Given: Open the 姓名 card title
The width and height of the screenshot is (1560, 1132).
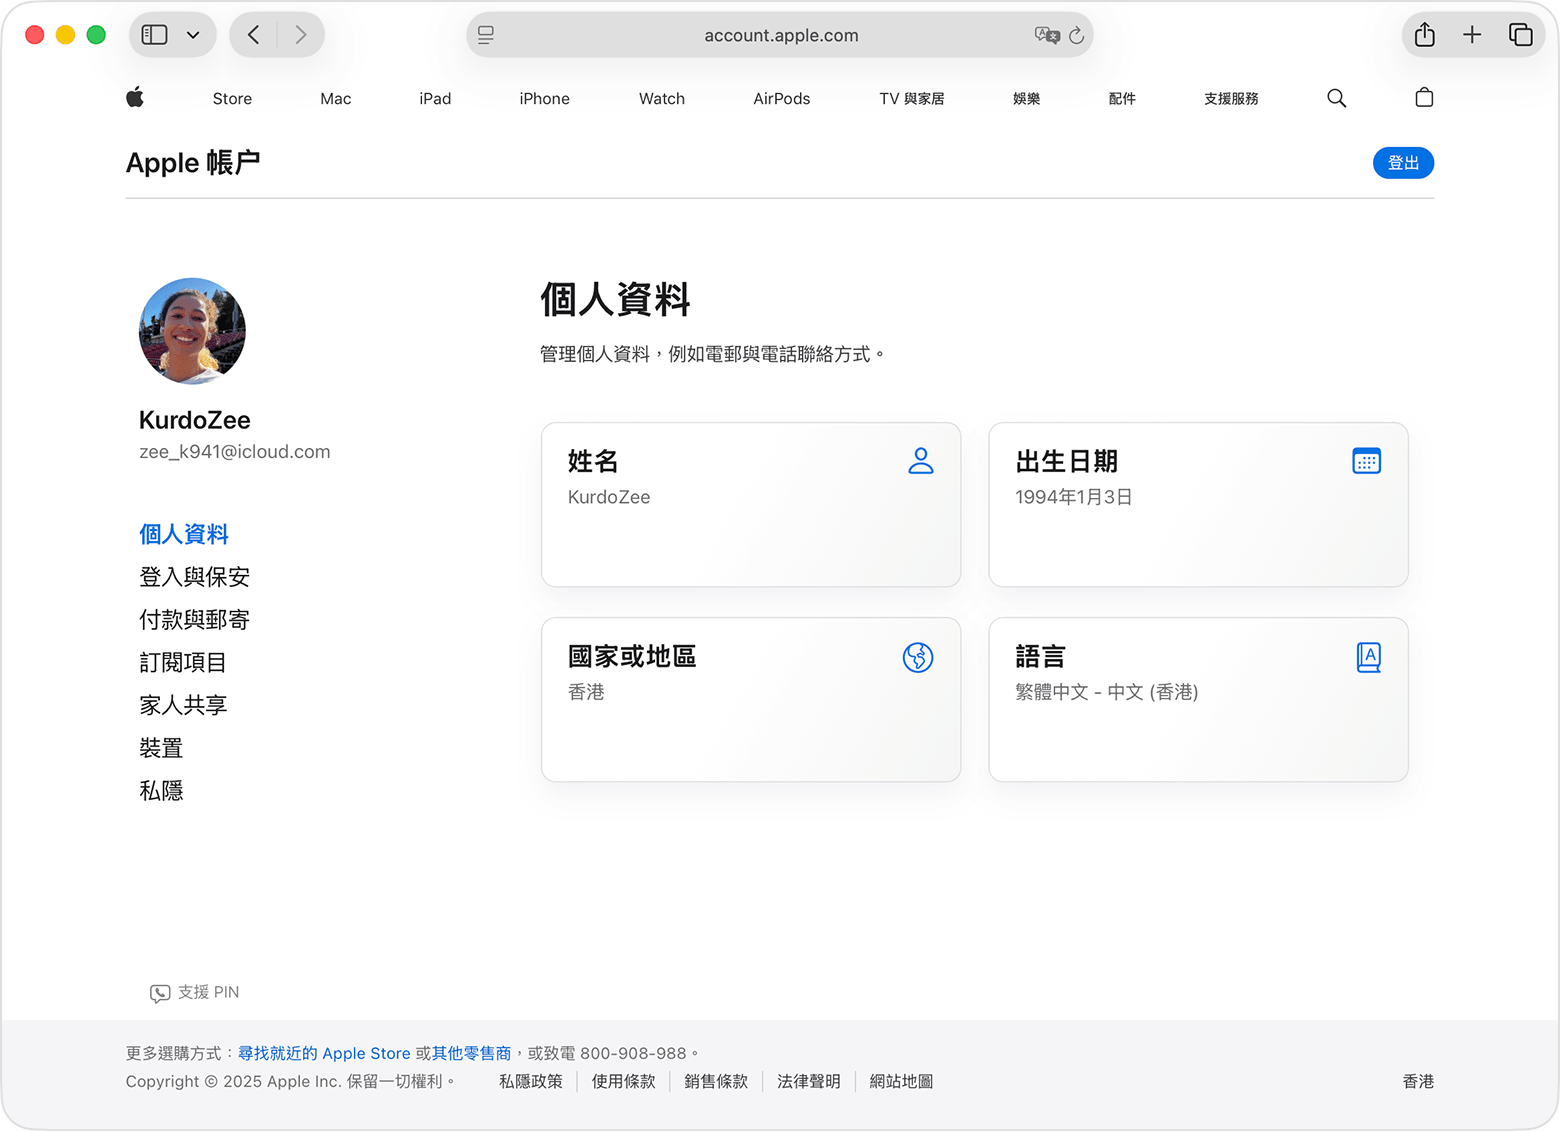Looking at the screenshot, I should tap(593, 461).
